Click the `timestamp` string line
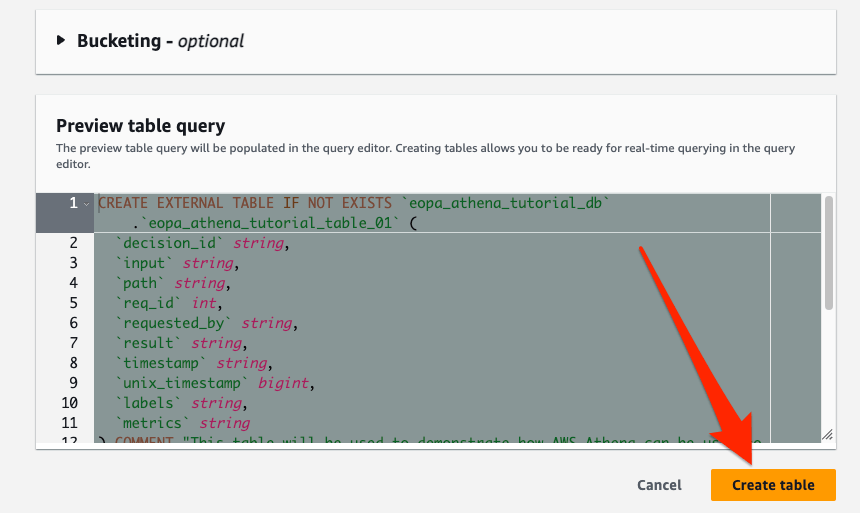 (194, 363)
